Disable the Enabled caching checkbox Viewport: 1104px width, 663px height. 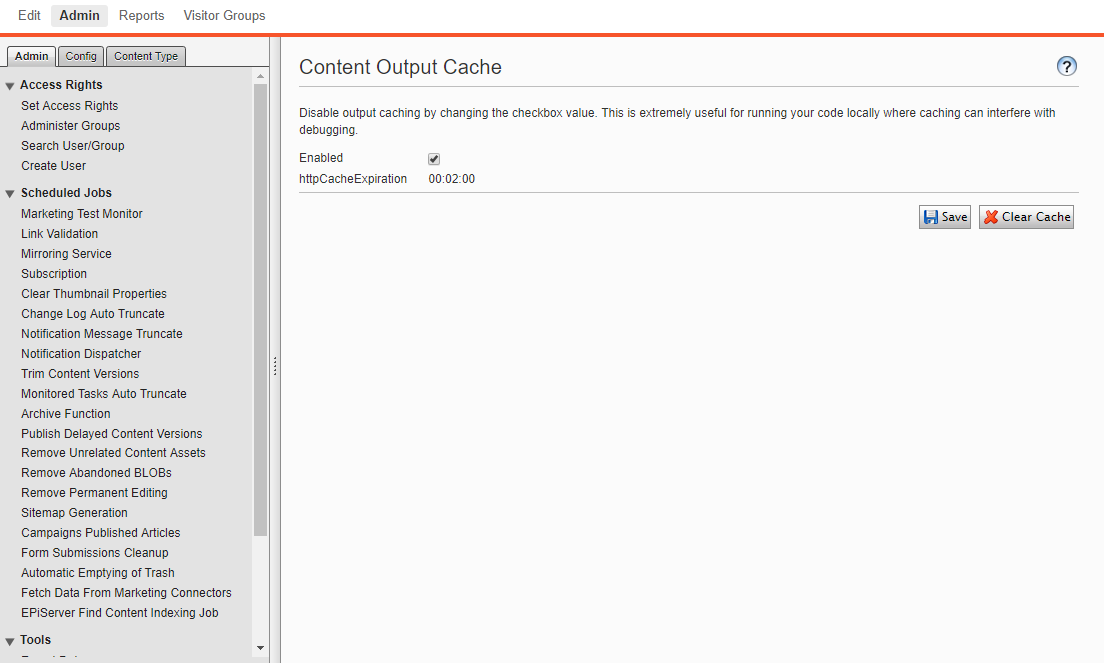point(433,158)
